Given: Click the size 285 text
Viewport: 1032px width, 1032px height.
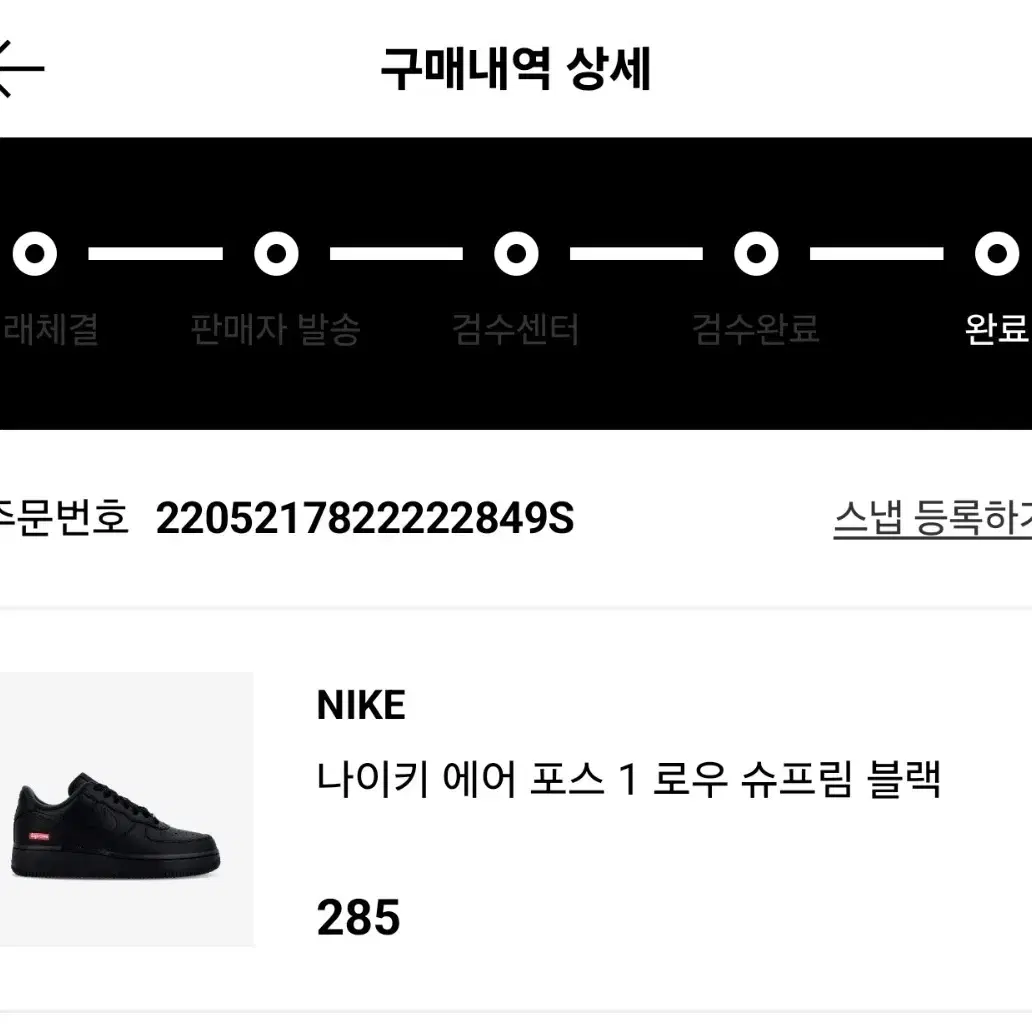Looking at the screenshot, I should pos(358,917).
